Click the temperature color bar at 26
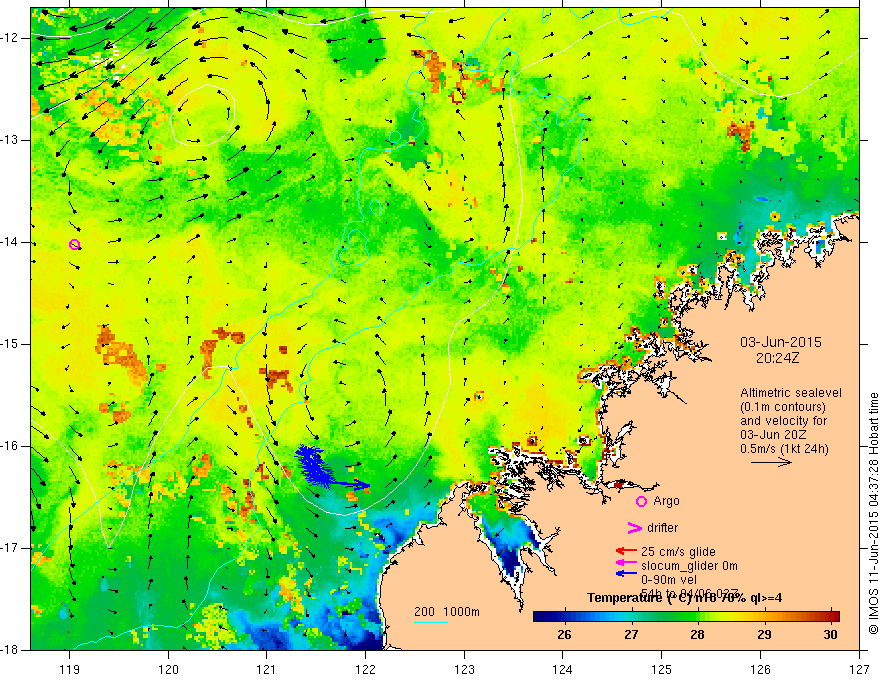This screenshot has height=680, width=880. tap(565, 617)
